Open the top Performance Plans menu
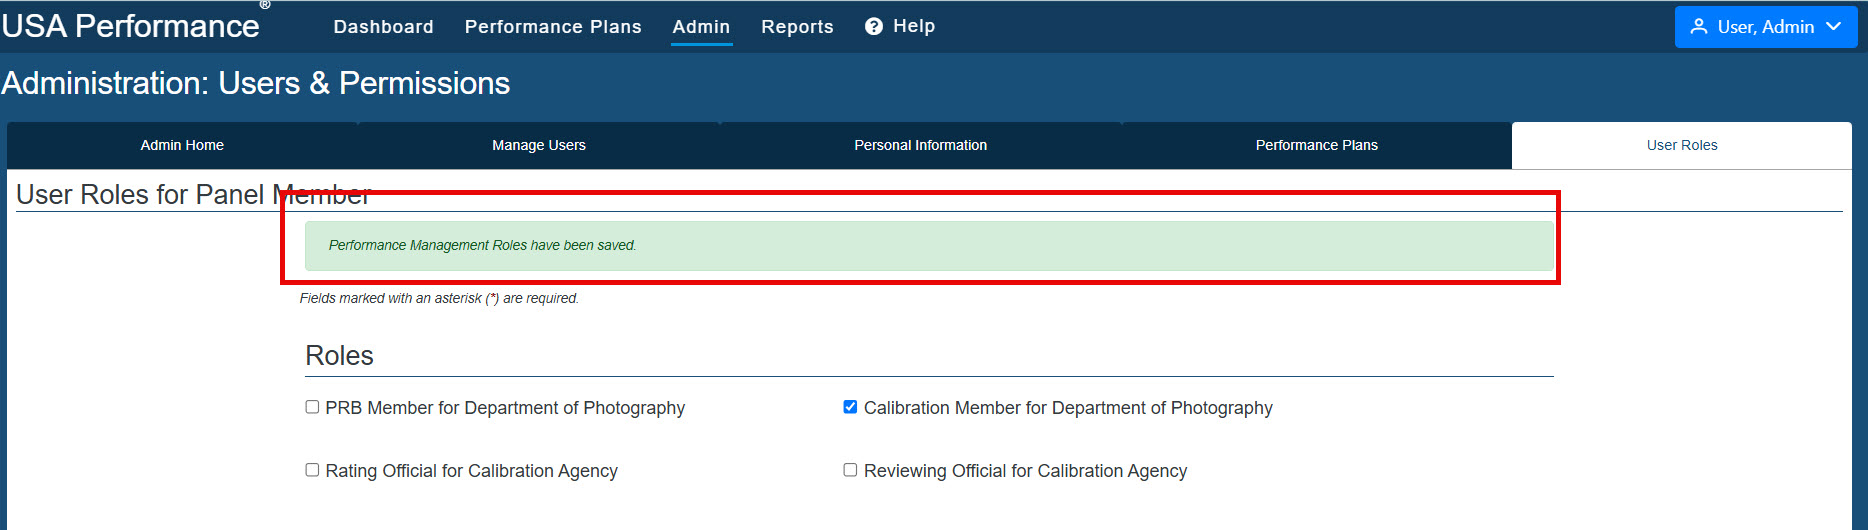1868x530 pixels. point(553,27)
